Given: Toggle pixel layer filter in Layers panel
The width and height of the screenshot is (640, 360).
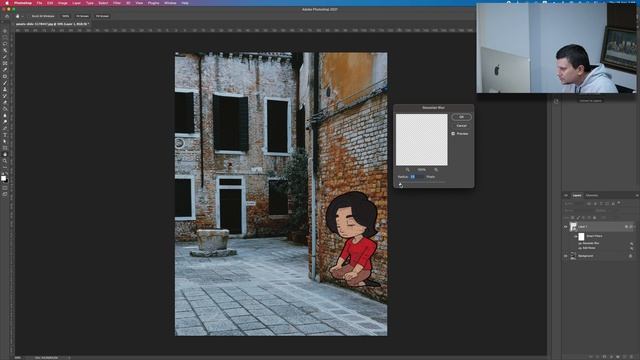Looking at the screenshot, I should click(589, 204).
